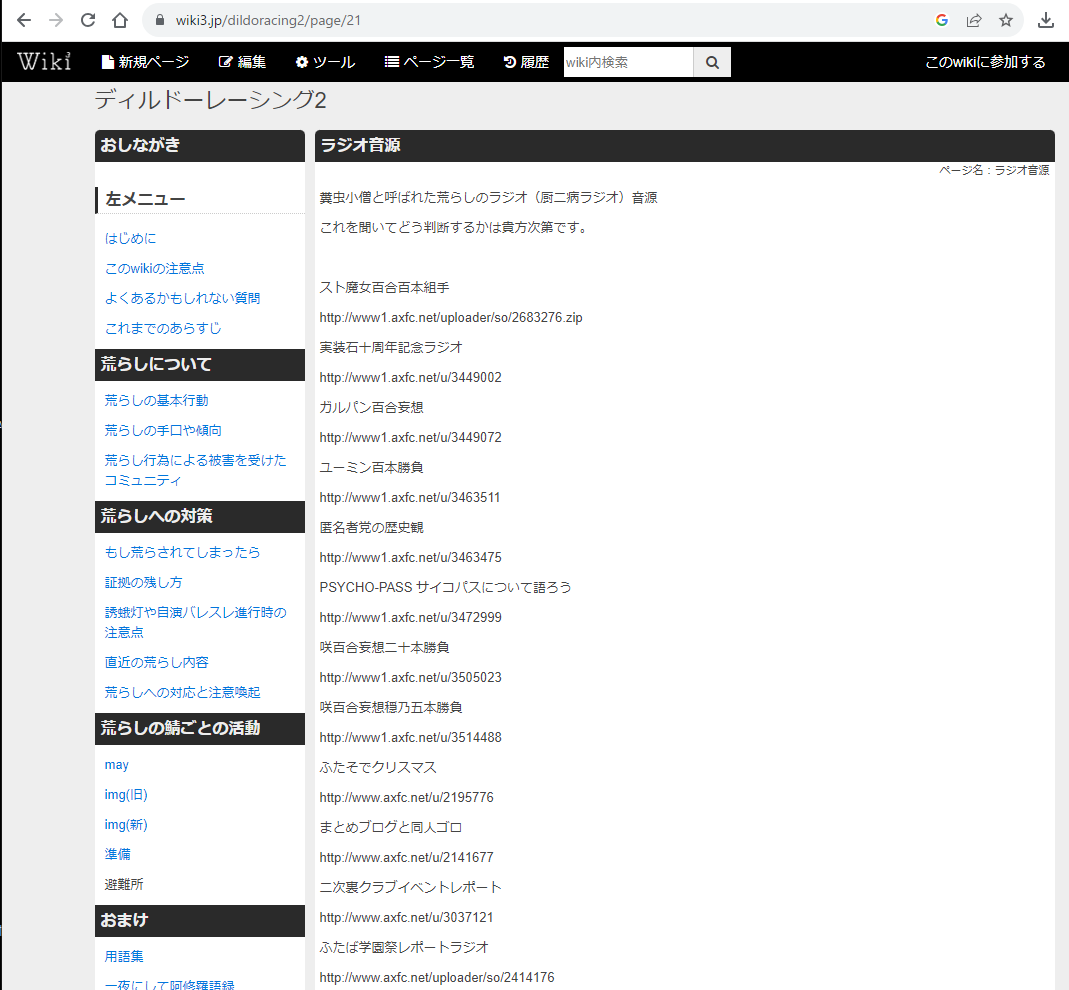Reload the page with the refresh icon
1069x990 pixels.
pos(88,20)
